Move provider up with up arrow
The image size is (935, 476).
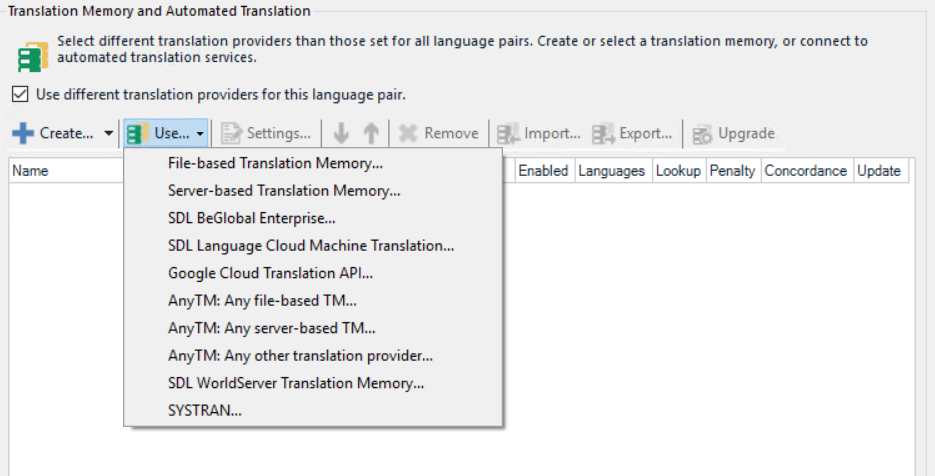pos(371,133)
